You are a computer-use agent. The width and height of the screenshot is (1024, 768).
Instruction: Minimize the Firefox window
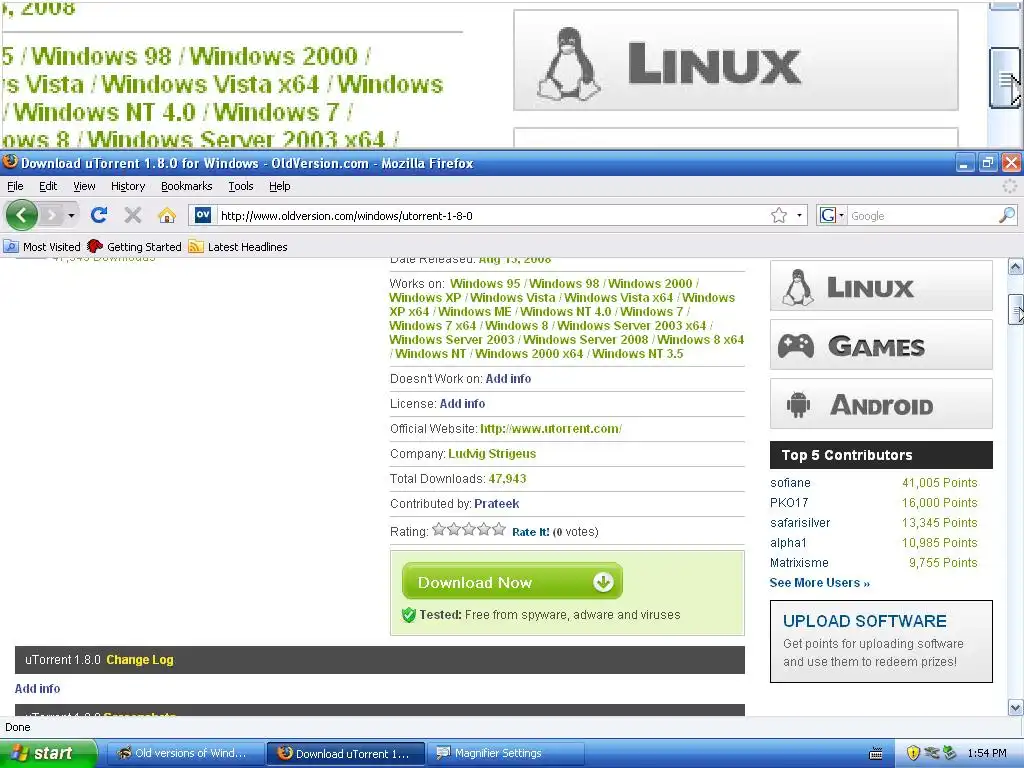click(965, 163)
